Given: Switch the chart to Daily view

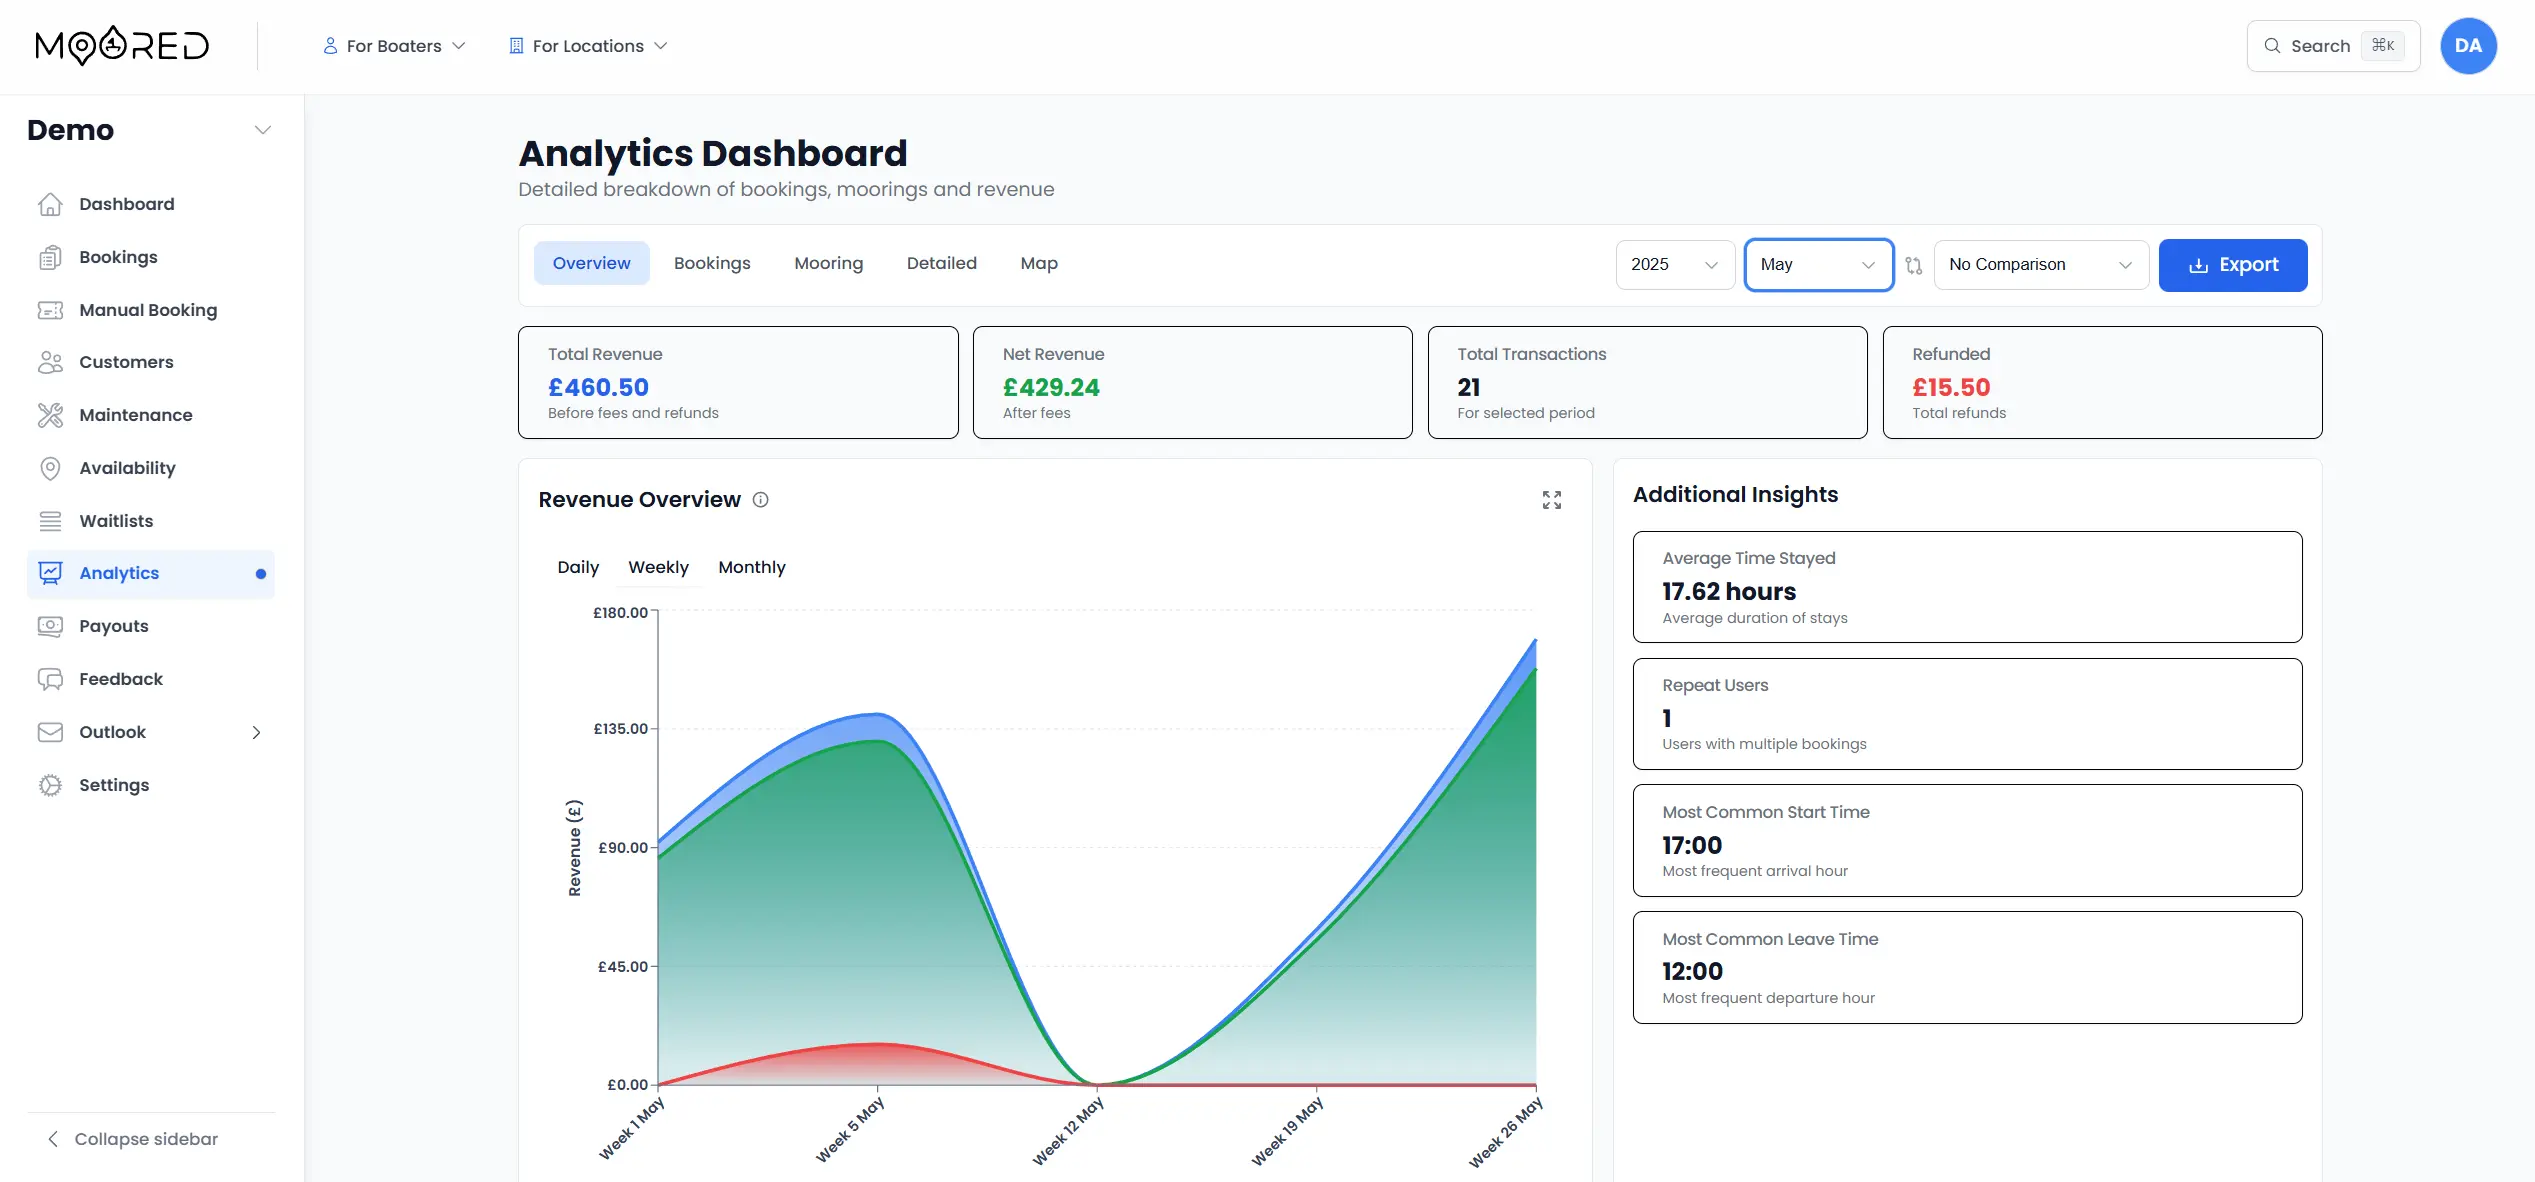Looking at the screenshot, I should tap(577, 567).
